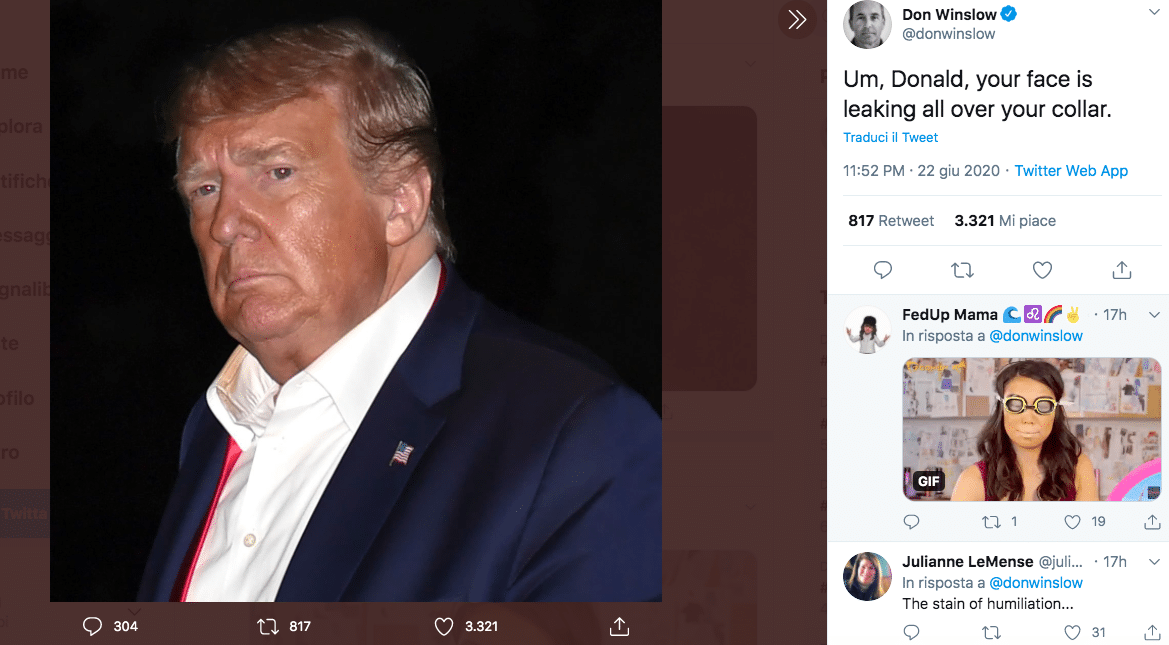
Task: Open the share icon on the main tweet
Action: point(1121,270)
